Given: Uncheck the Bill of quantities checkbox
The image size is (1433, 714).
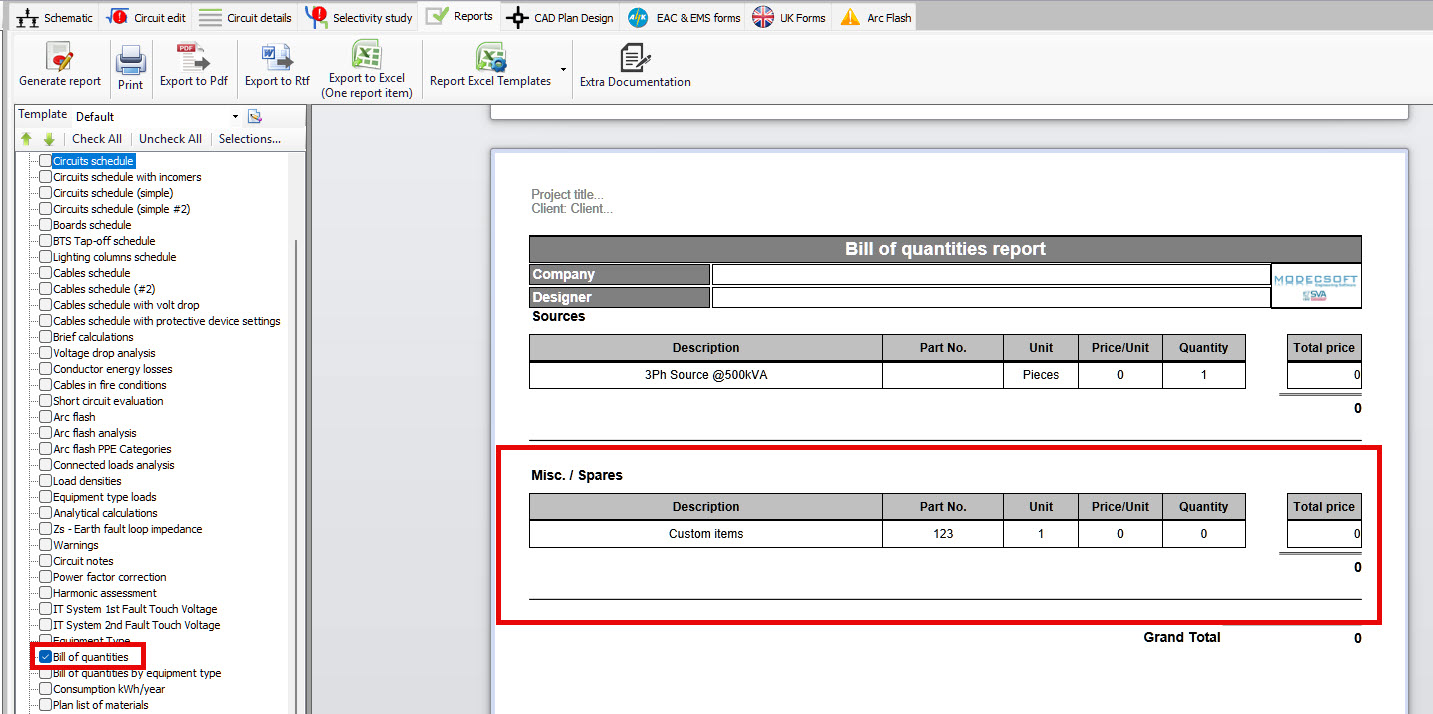Looking at the screenshot, I should click(x=45, y=657).
